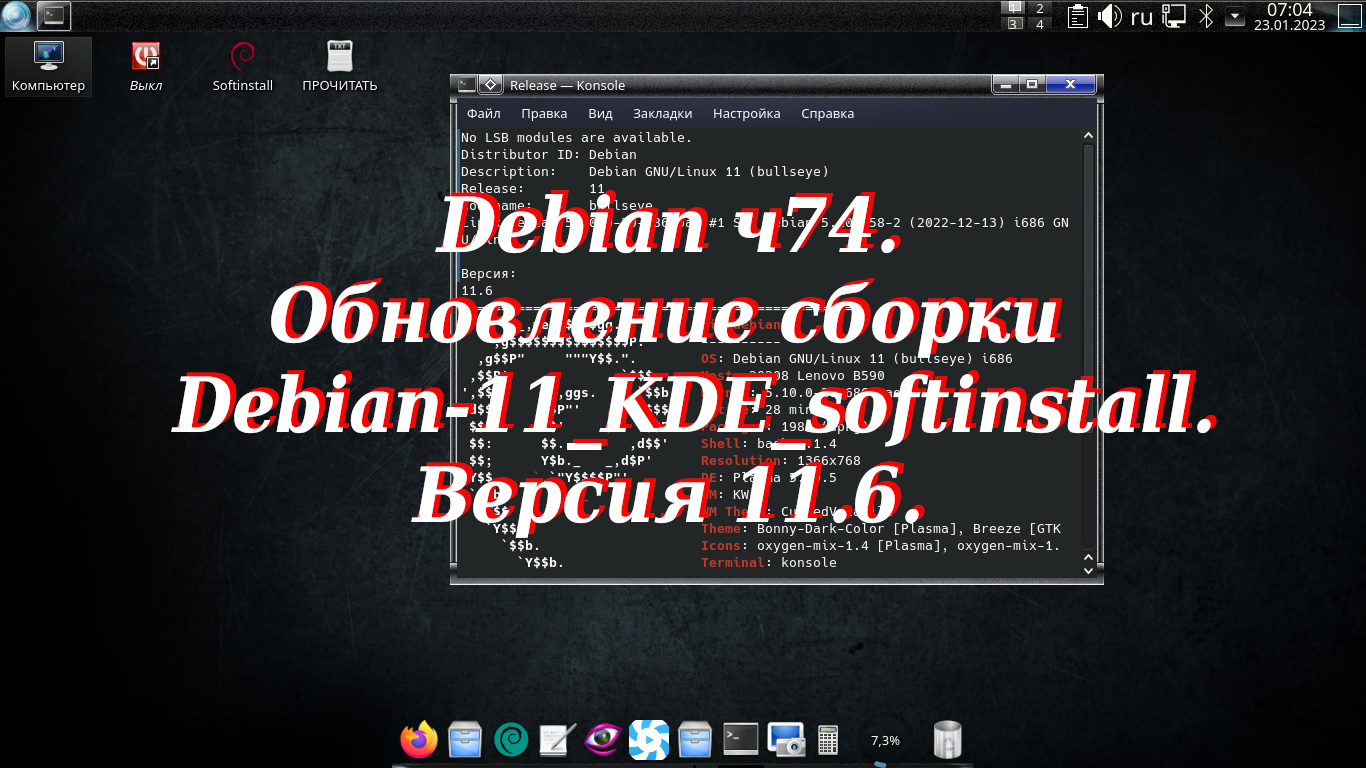This screenshot has height=768, width=1366.
Task: Click the 'Theme: Bonny-Dark-Color' line
Action: click(880, 529)
